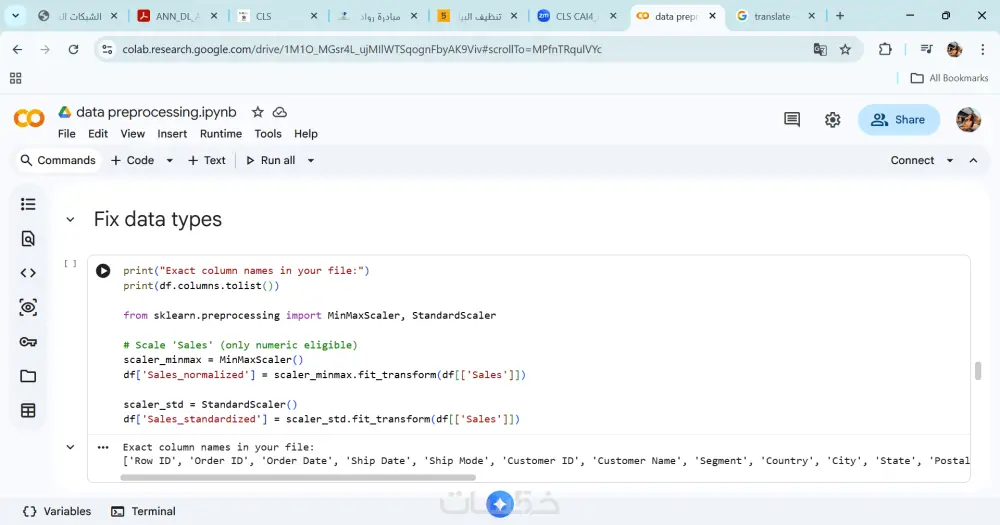Click the cloud save status icon

279,112
